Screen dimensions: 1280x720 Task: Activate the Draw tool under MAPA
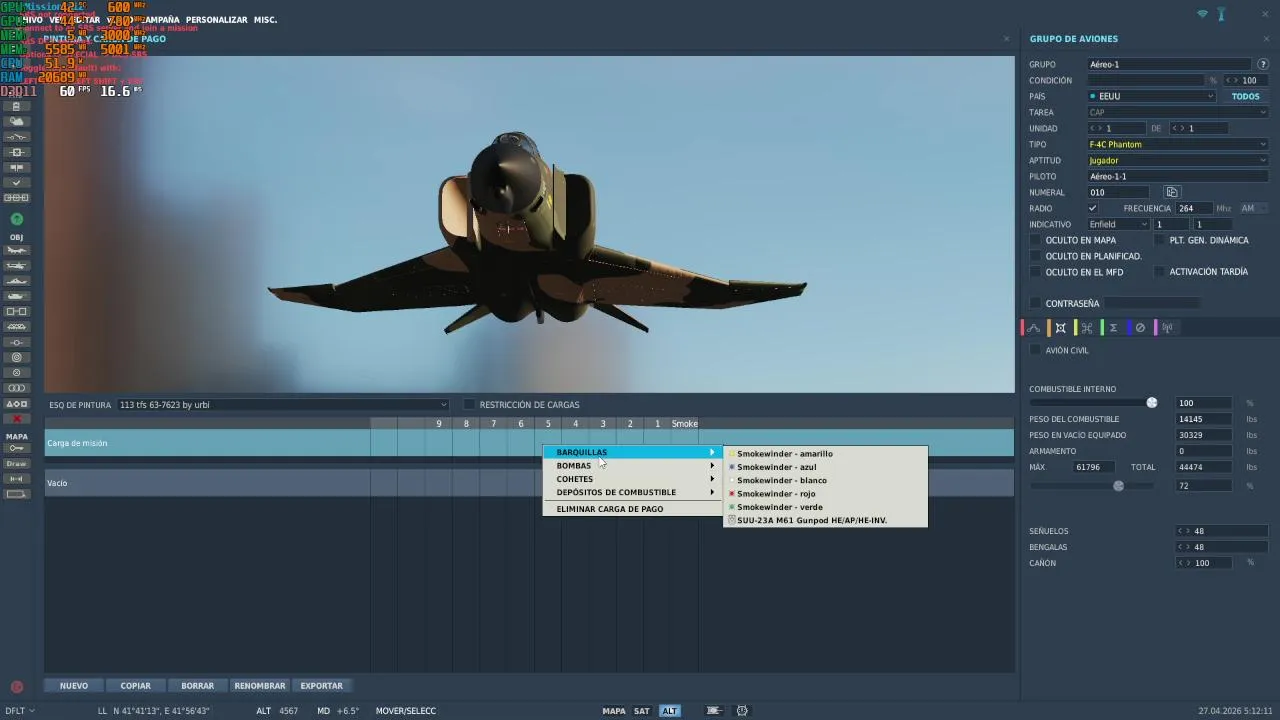point(16,463)
